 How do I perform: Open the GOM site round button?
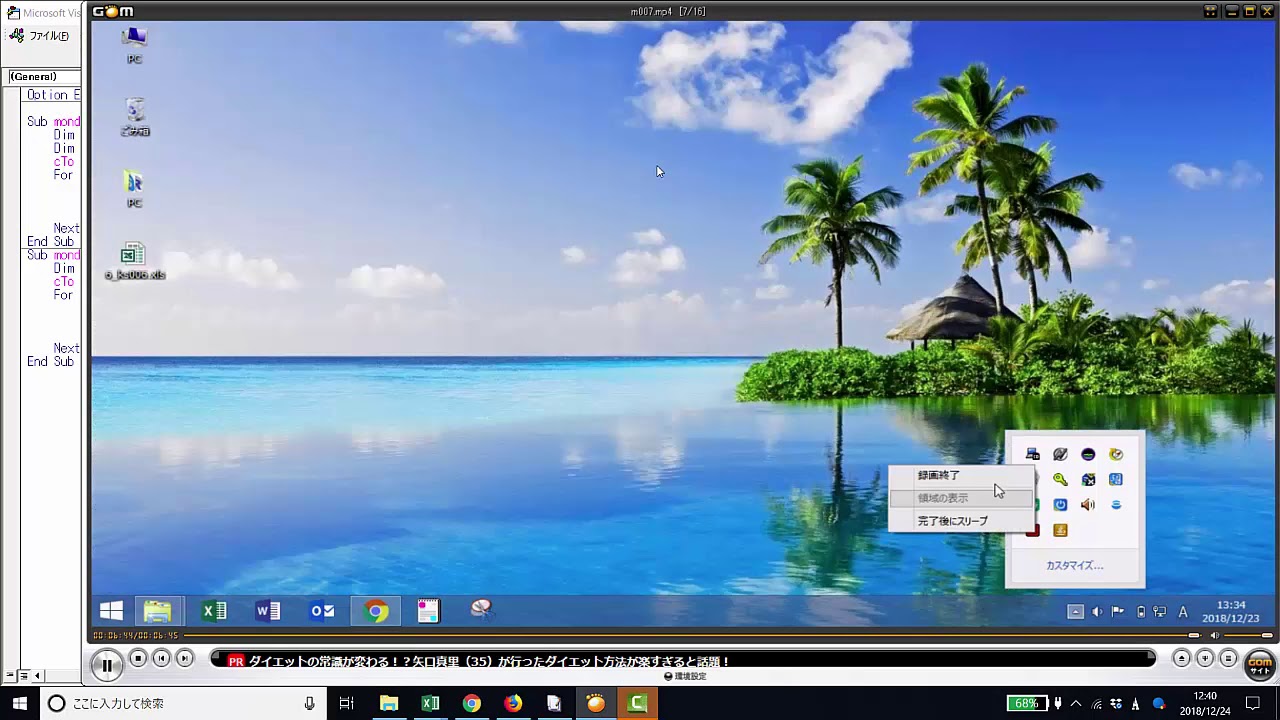pos(1260,663)
